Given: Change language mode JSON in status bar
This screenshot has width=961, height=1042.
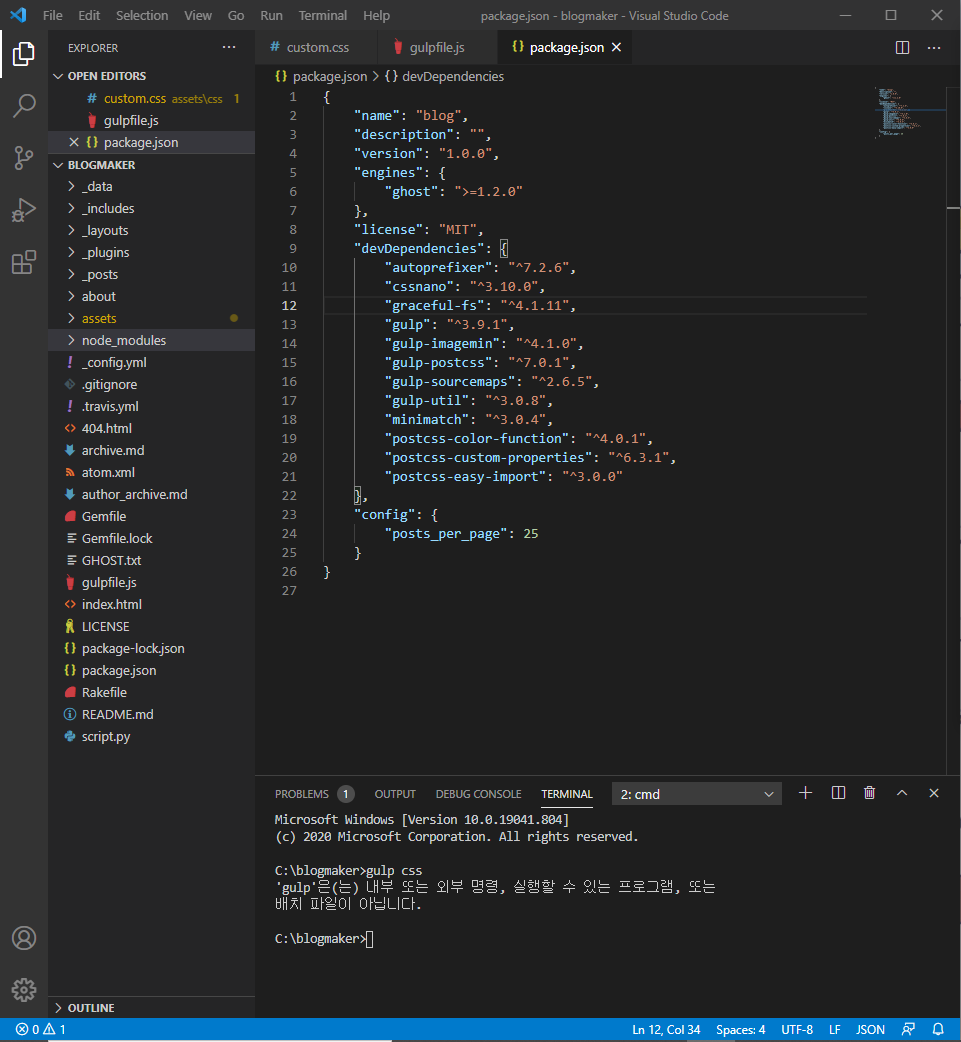Looking at the screenshot, I should (x=870, y=1029).
